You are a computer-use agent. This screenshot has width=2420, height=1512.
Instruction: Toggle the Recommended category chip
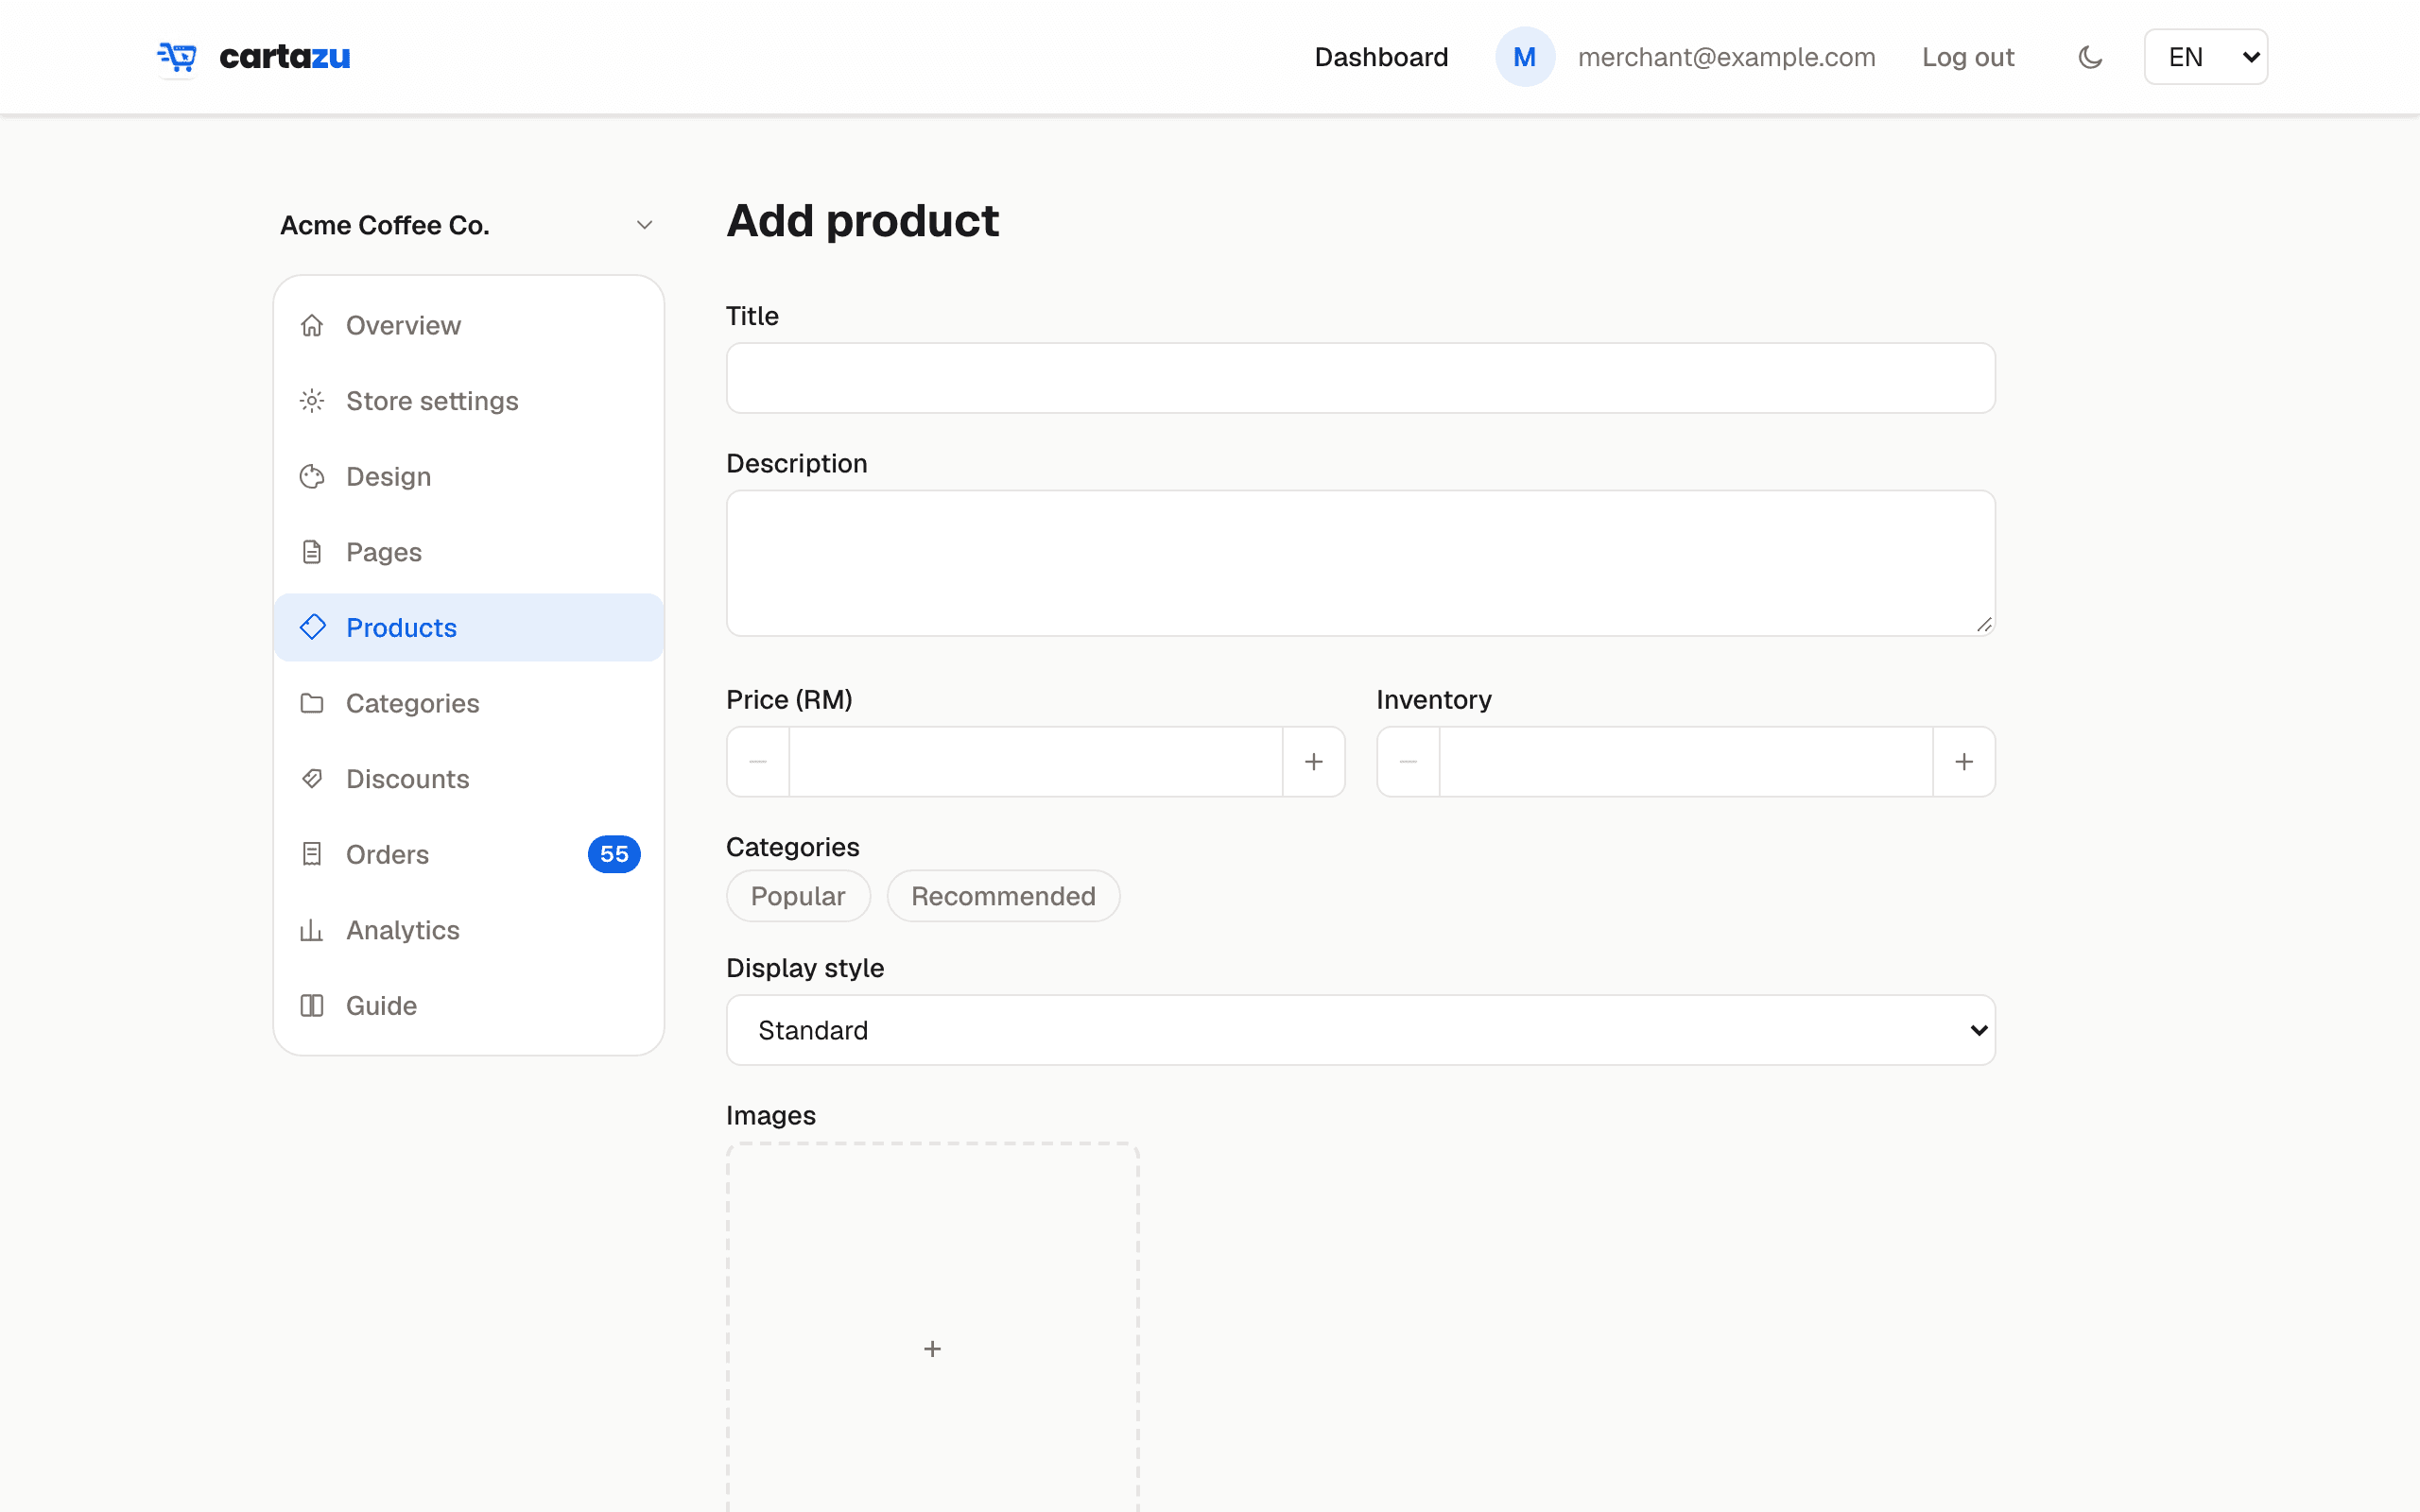tap(1003, 896)
